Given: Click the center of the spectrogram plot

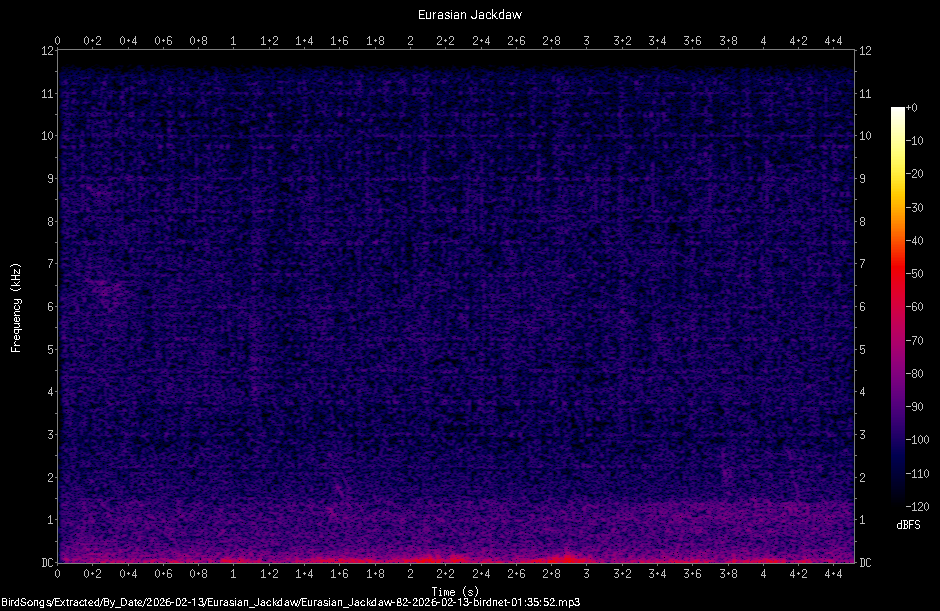Looking at the screenshot, I should tap(457, 307).
